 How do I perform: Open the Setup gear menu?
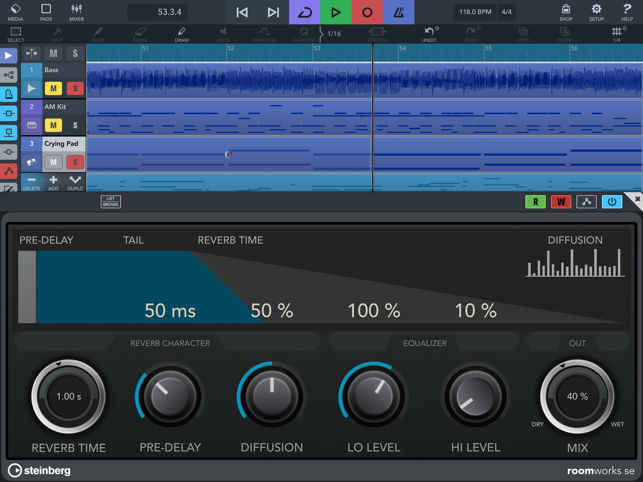(x=596, y=12)
